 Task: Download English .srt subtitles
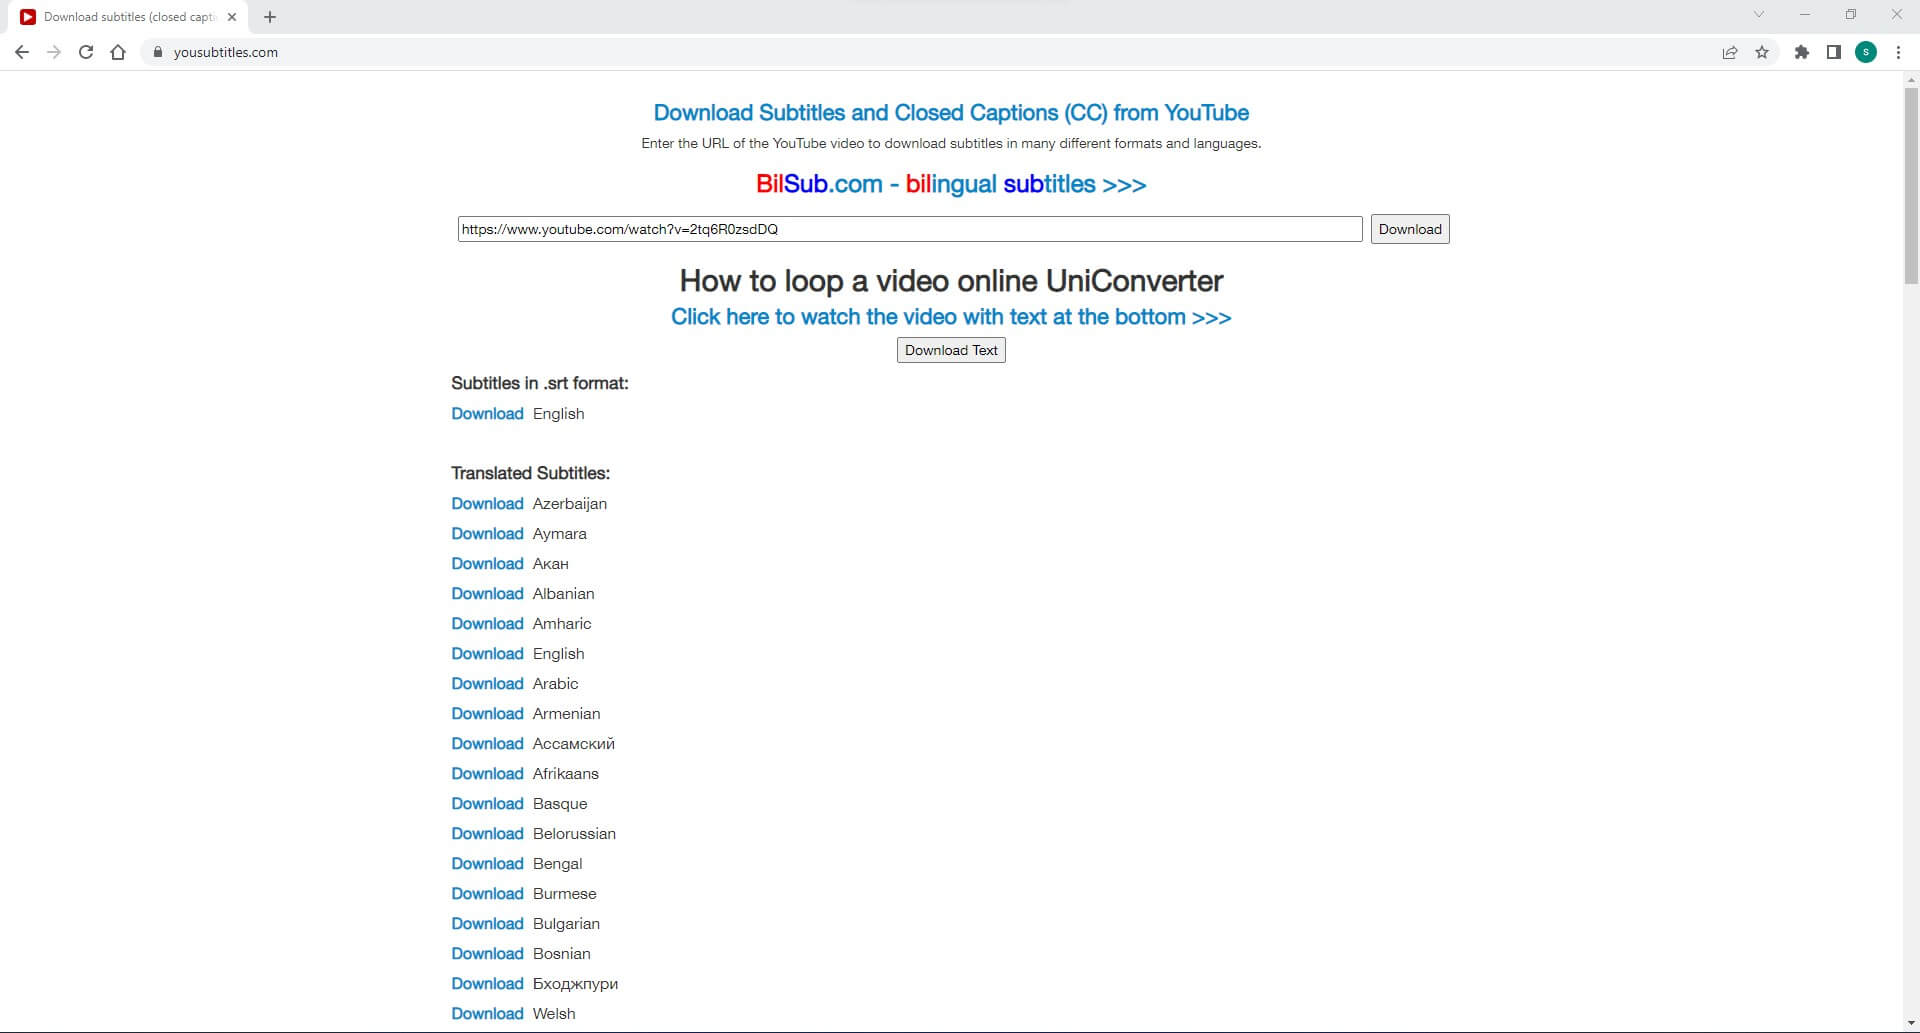pyautogui.click(x=487, y=414)
